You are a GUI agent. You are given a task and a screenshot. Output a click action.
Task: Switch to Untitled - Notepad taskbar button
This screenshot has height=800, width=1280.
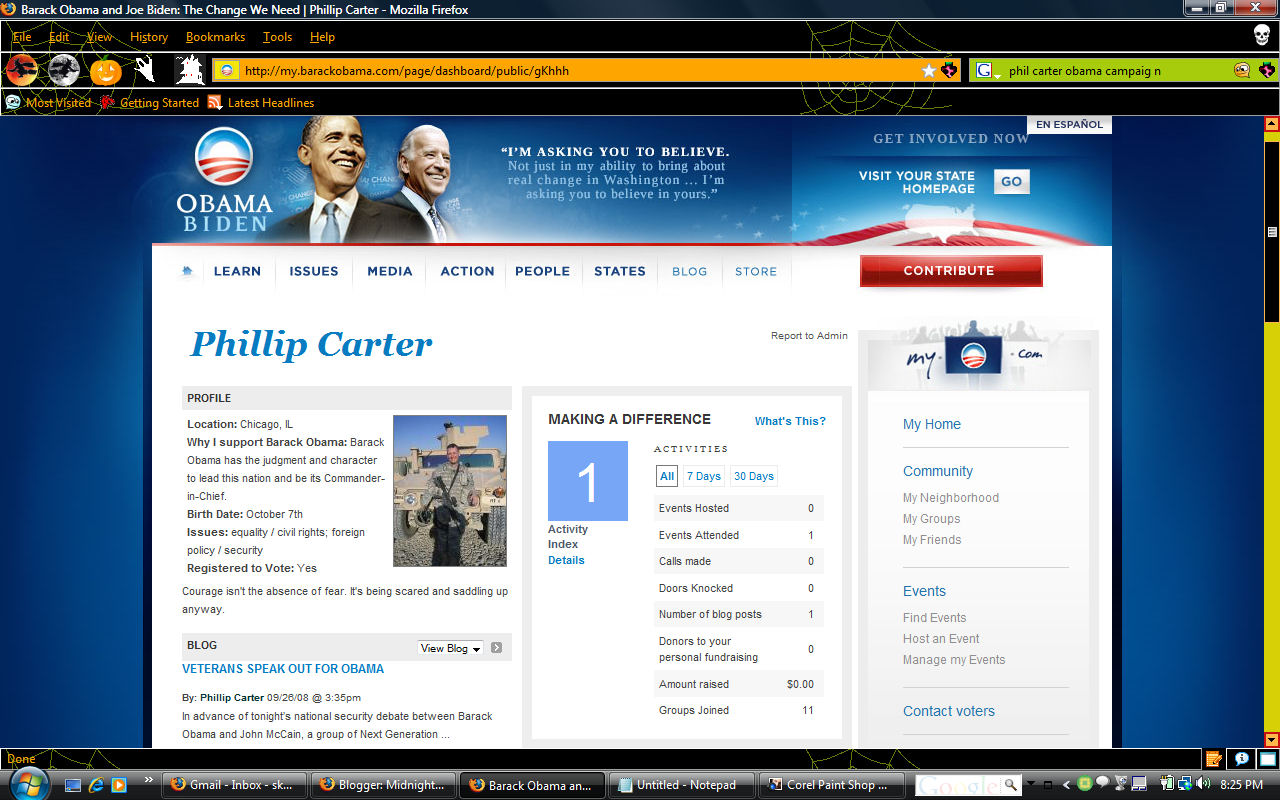coord(679,785)
